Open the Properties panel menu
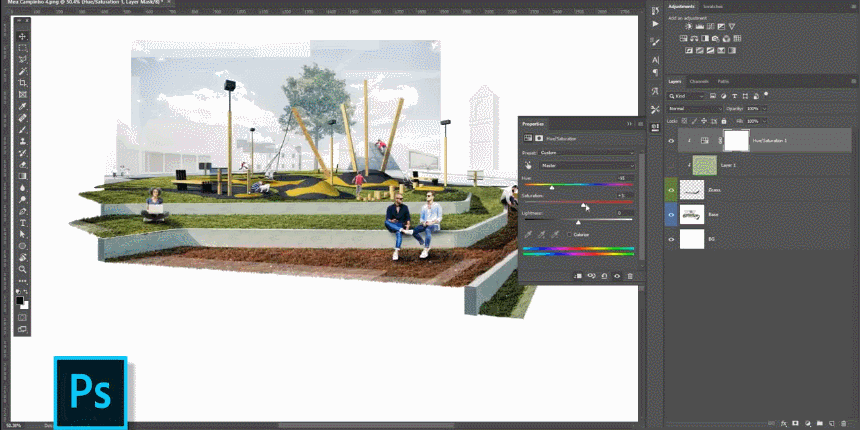Viewport: 860px width, 430px height. click(640, 124)
